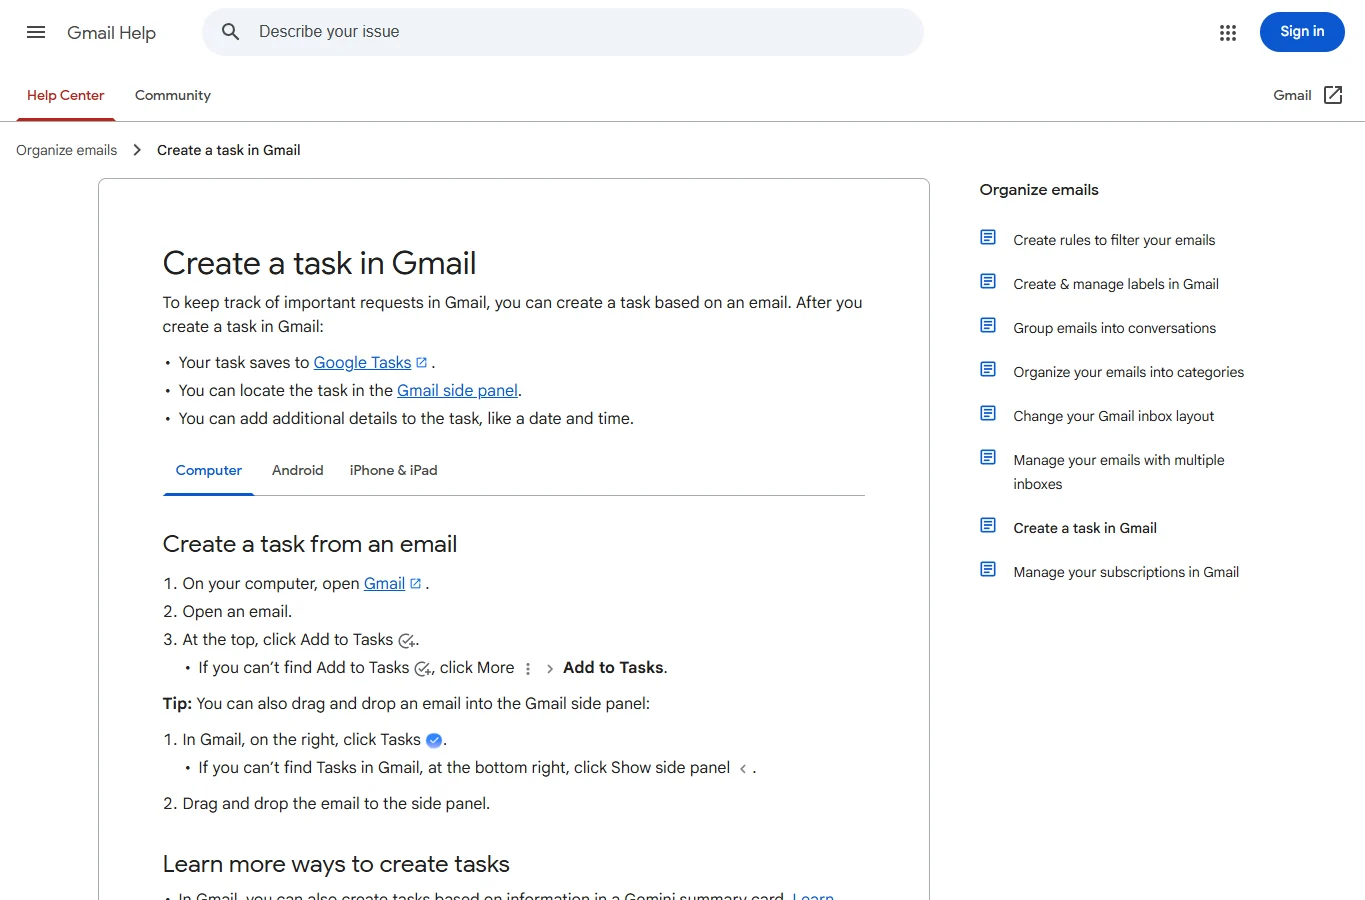1365x900 pixels.
Task: Click the Gmail external link icon
Action: [x=1333, y=95]
